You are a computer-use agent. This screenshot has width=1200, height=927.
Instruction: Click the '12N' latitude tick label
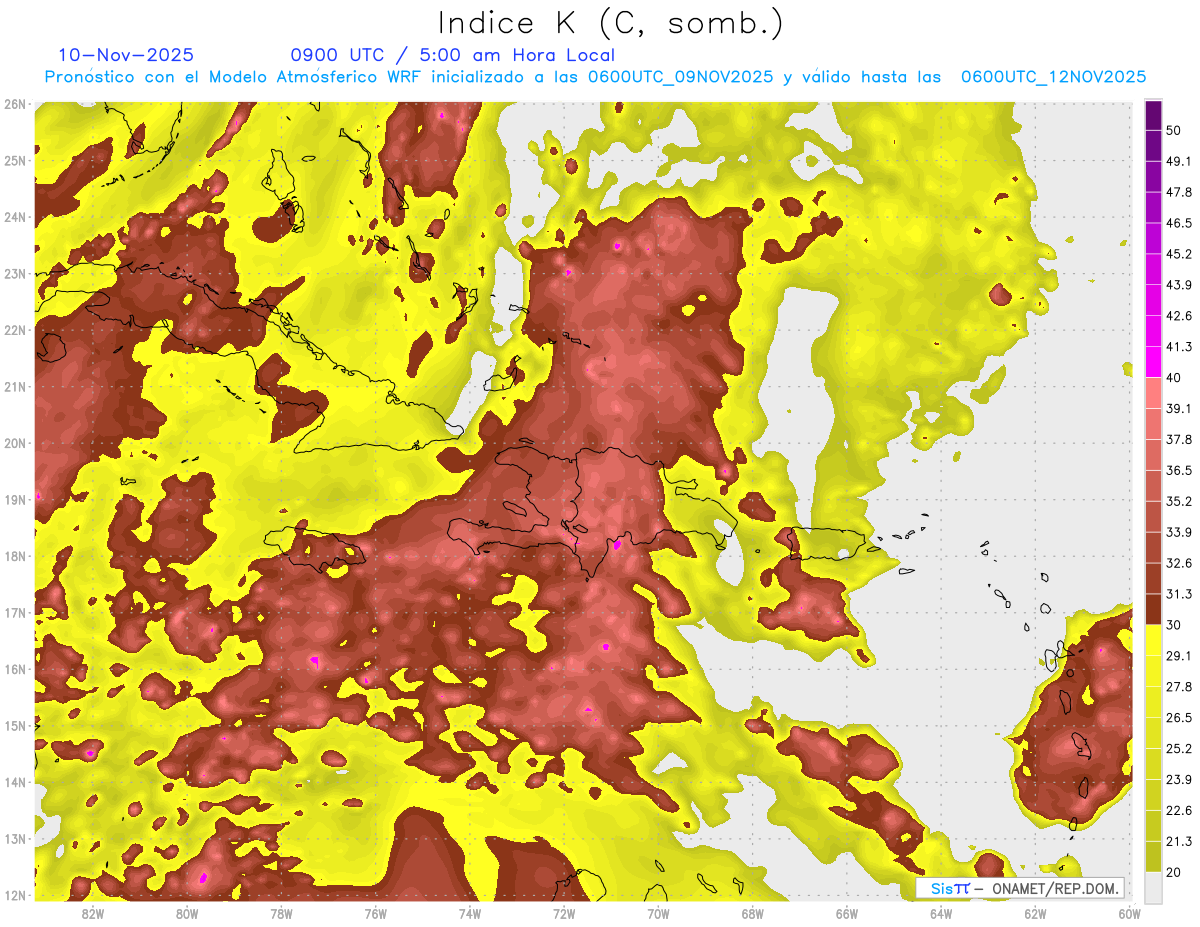[15, 895]
